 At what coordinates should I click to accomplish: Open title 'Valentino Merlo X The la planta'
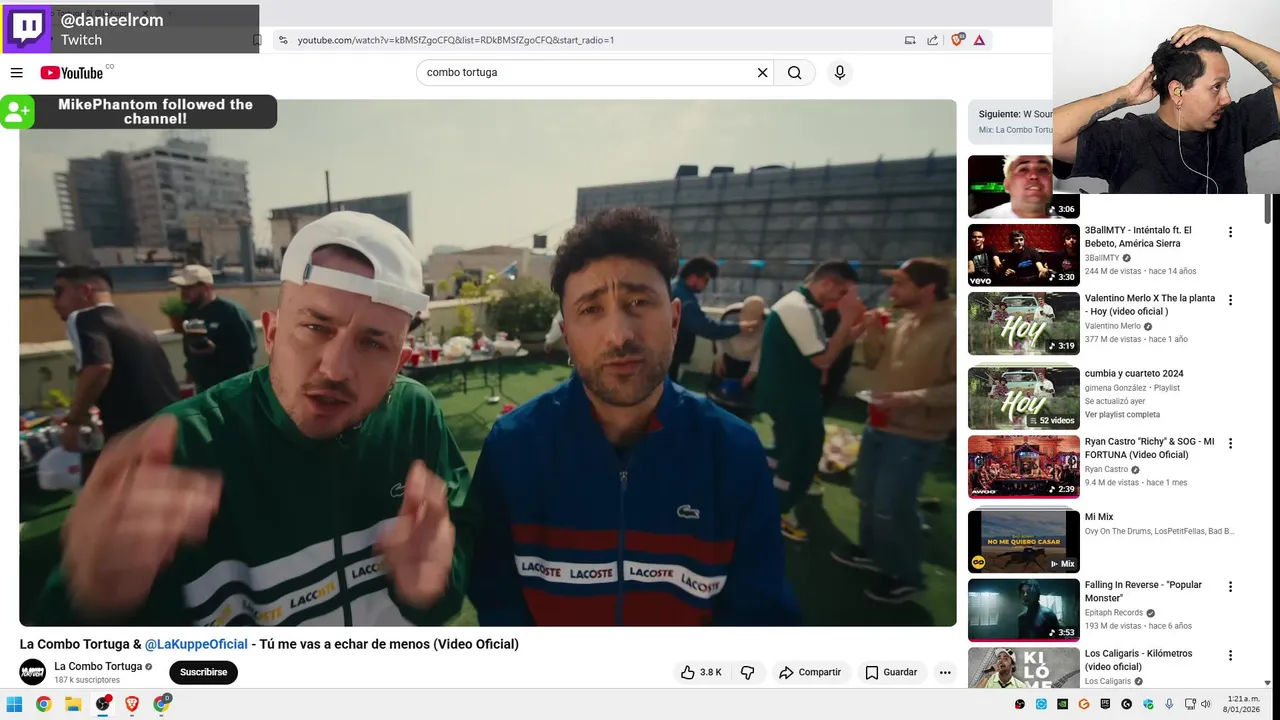coord(1150,305)
